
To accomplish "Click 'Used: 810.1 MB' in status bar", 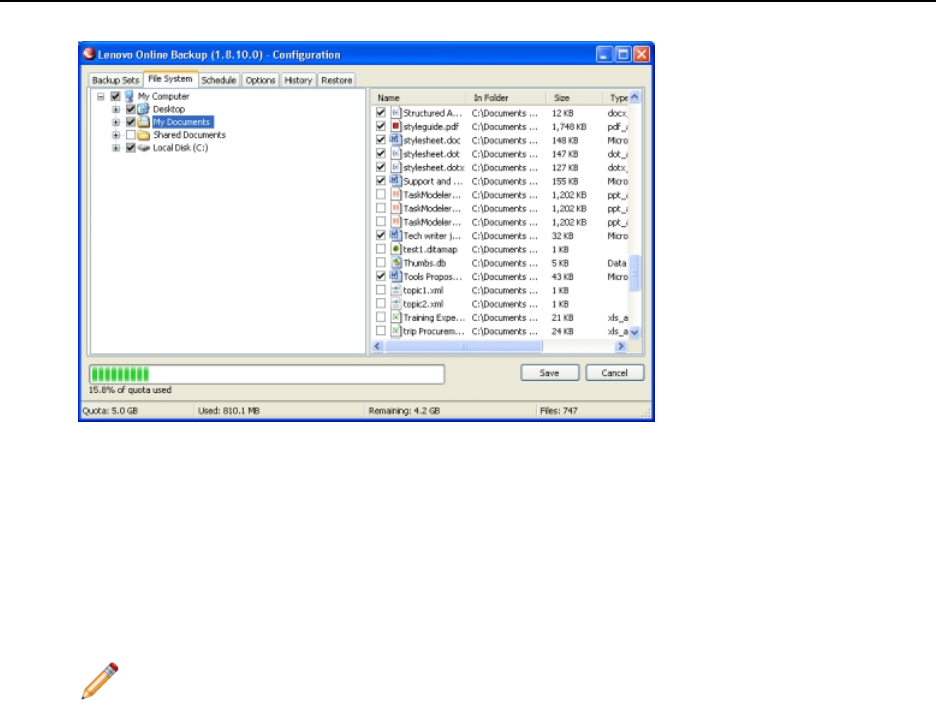I will pyautogui.click(x=229, y=411).
